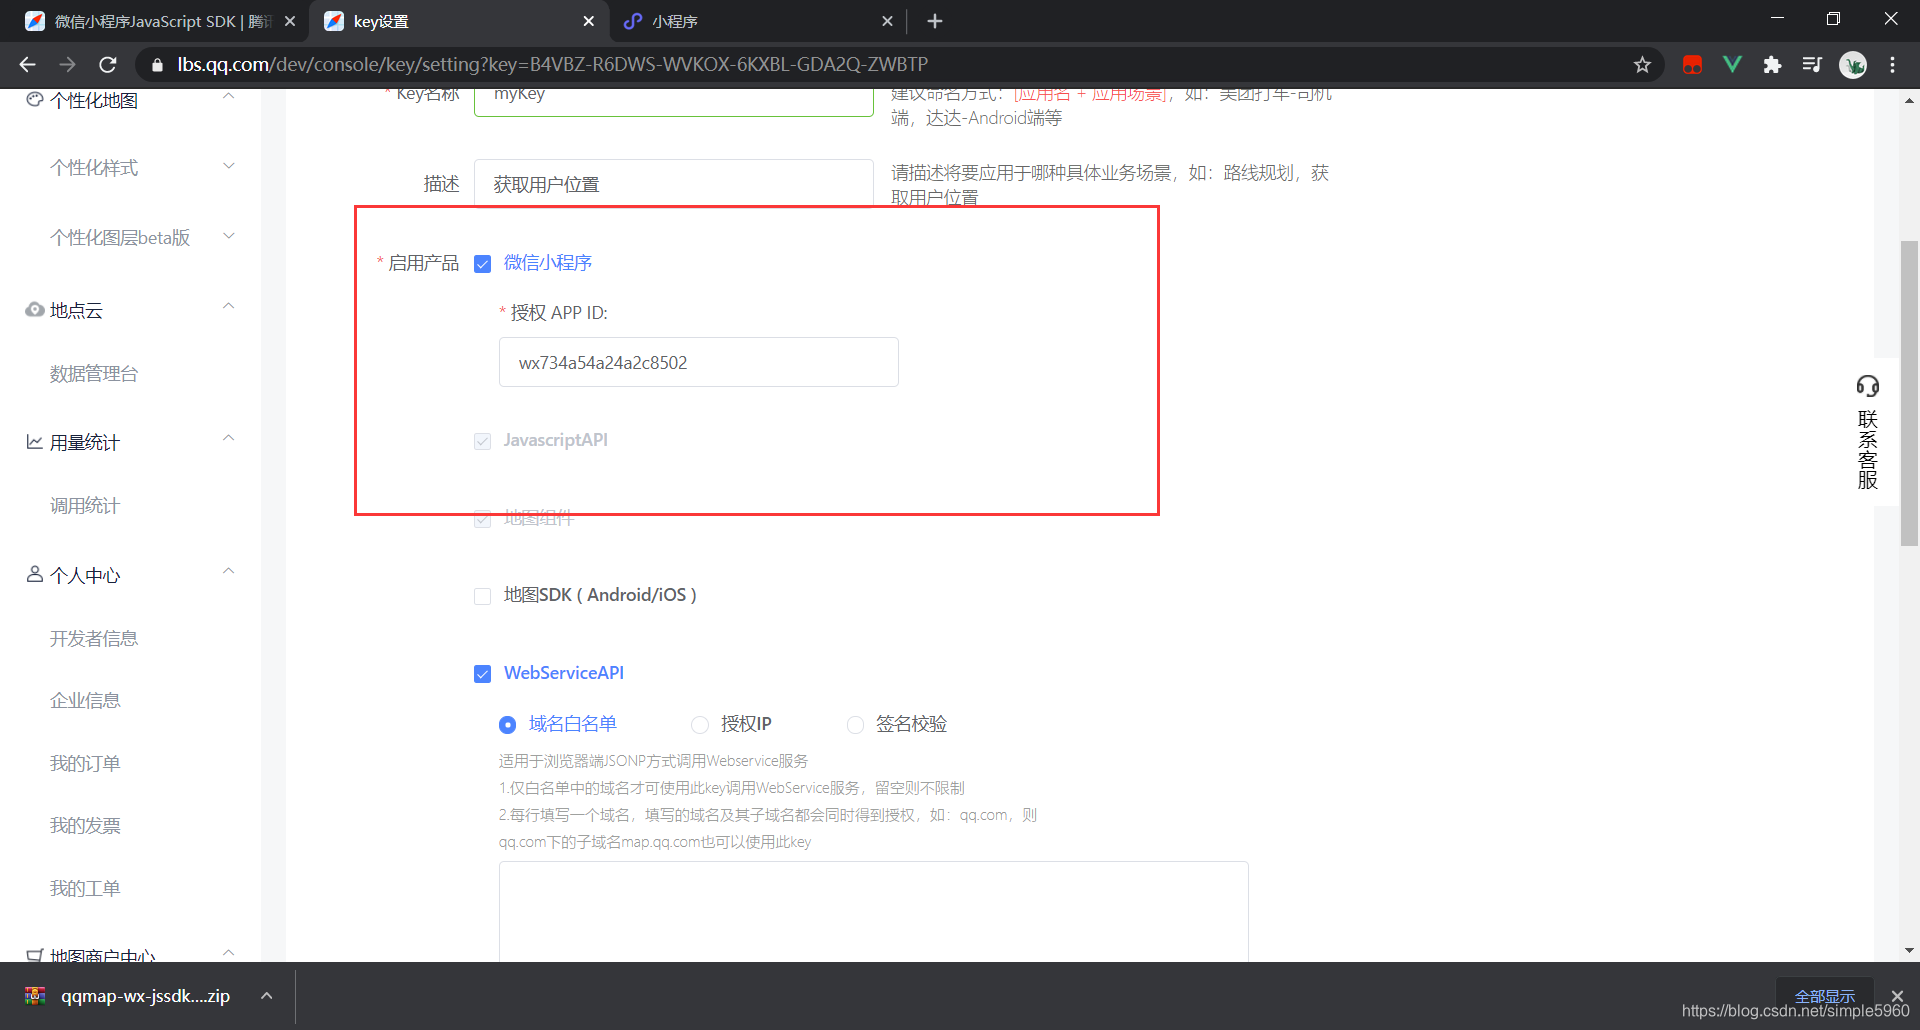The height and width of the screenshot is (1030, 1920).
Task: Expand the 个性化图层beta版 submenu
Action: tap(229, 236)
